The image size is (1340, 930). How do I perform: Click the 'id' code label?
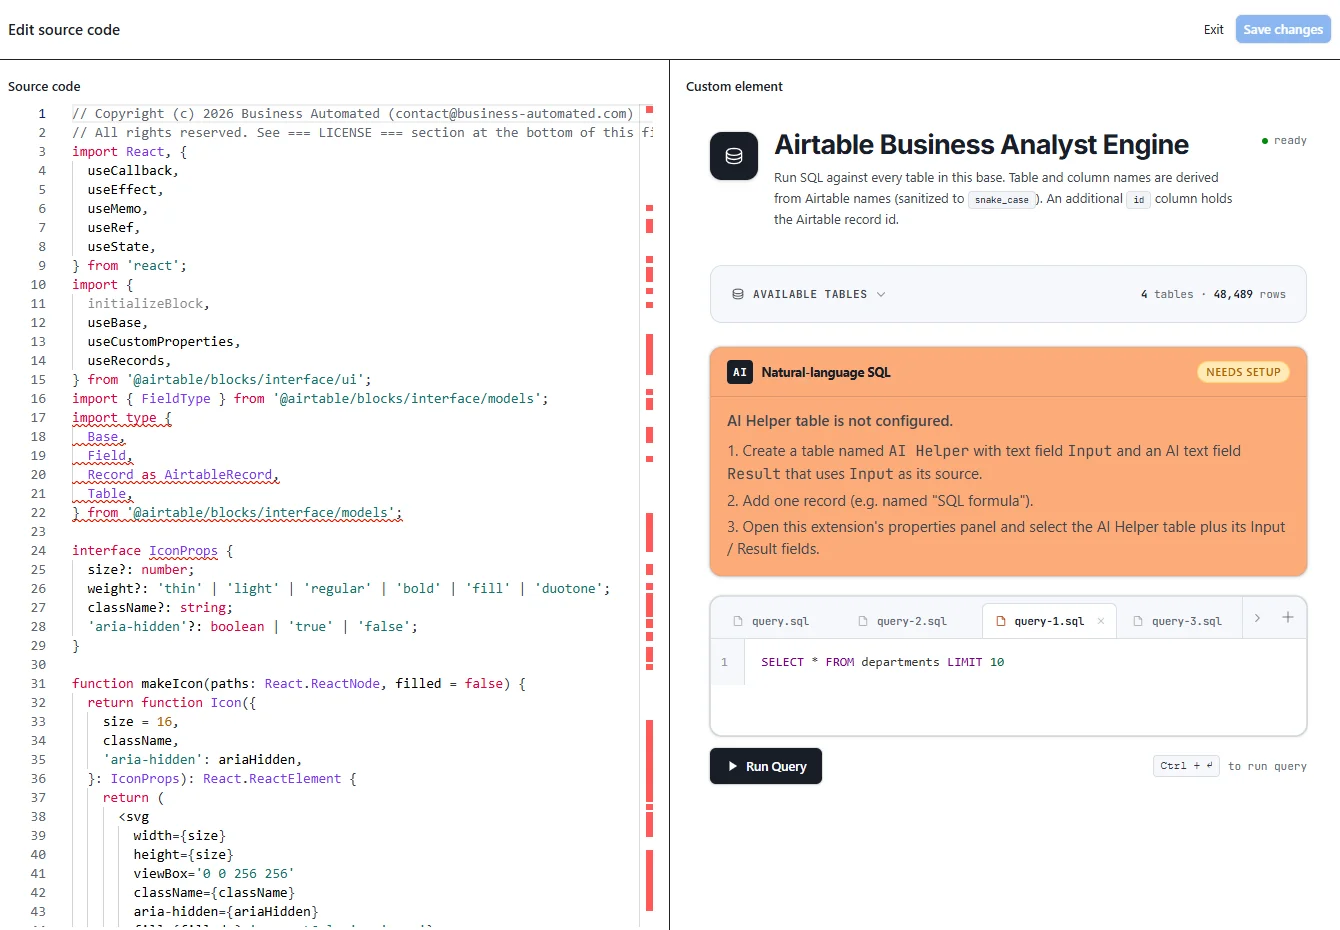click(1138, 200)
